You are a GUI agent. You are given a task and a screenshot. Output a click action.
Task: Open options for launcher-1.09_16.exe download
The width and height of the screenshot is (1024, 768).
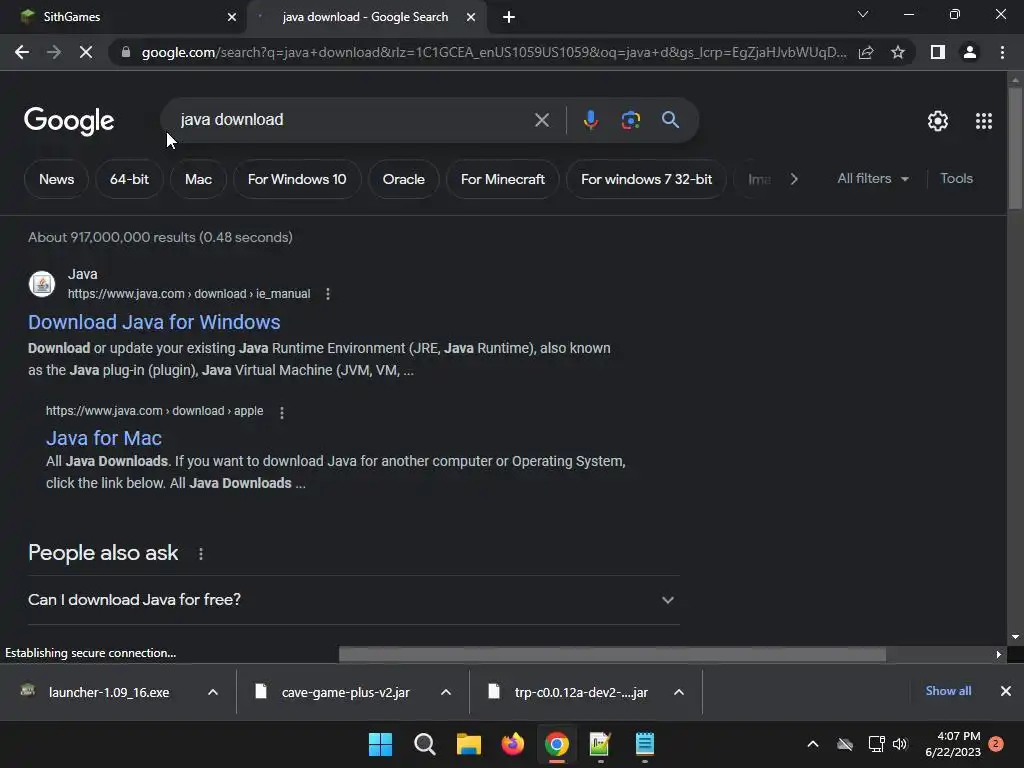(213, 692)
